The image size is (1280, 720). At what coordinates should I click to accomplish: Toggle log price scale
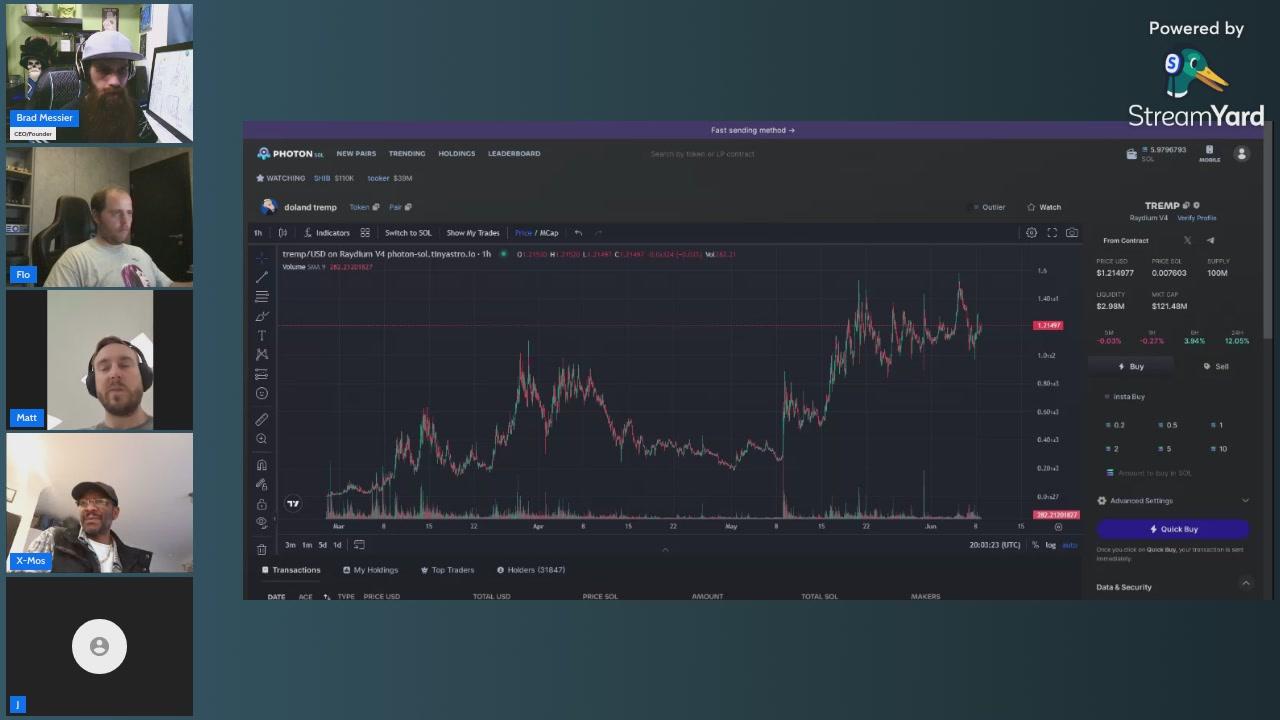coord(1050,545)
